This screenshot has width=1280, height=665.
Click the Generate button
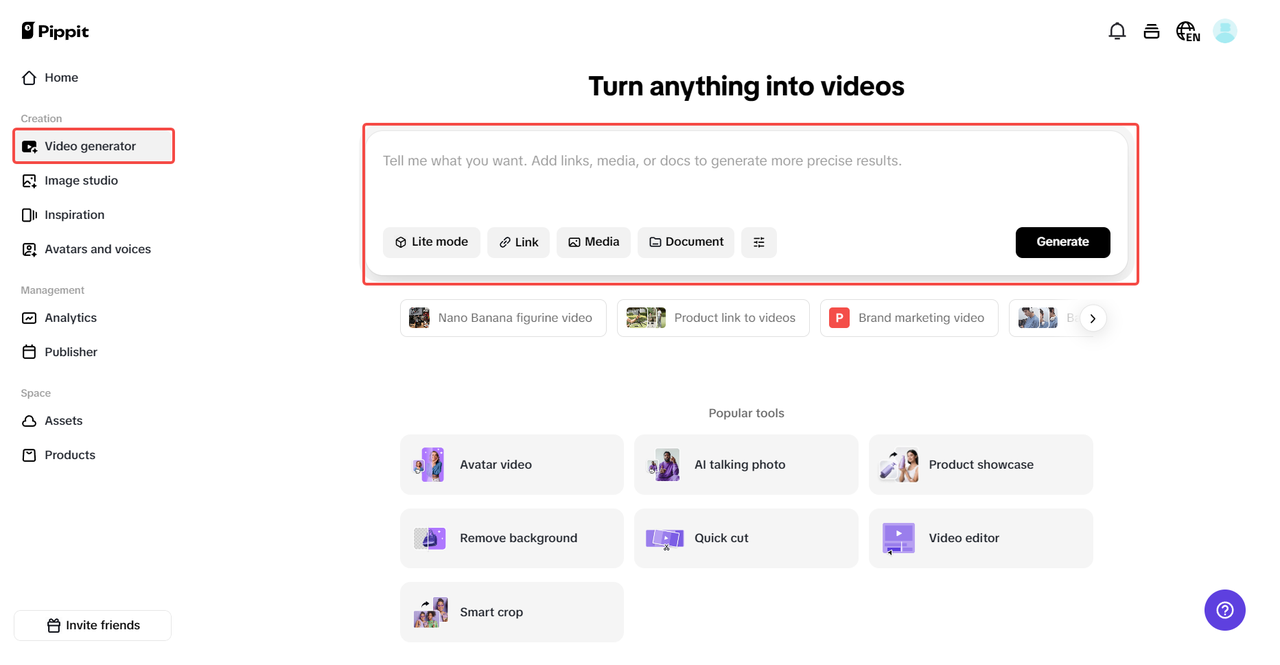[1062, 242]
